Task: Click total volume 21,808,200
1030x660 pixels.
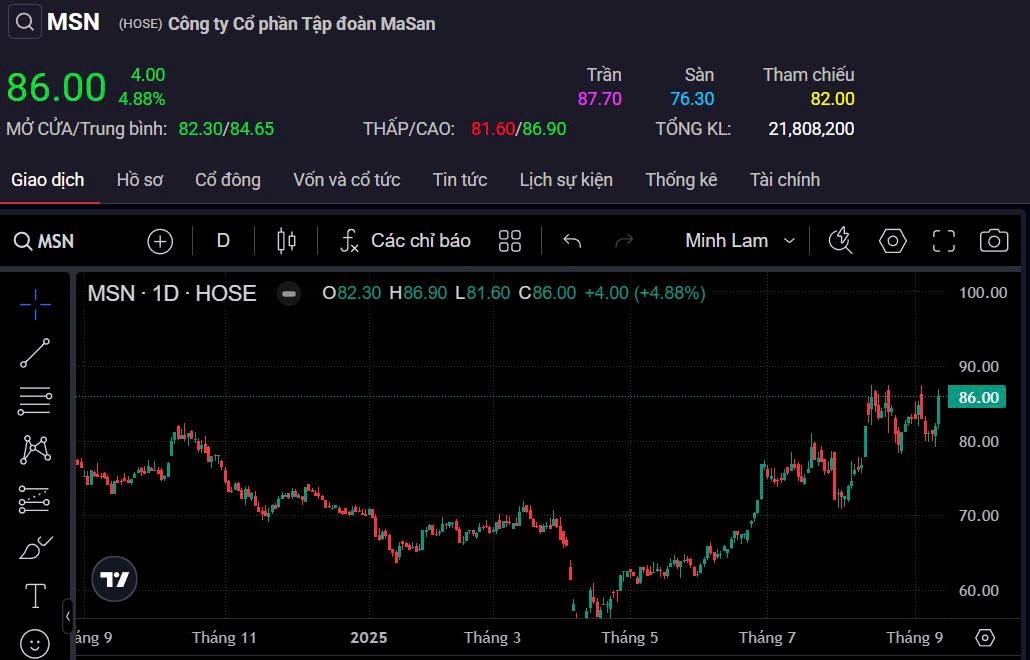Action: point(811,129)
